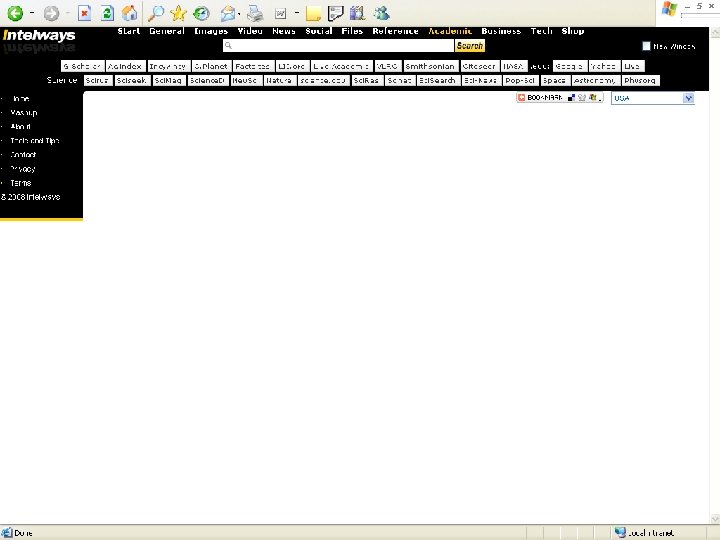The height and width of the screenshot is (540, 720).
Task: Open the USA country dropdown
Action: point(652,98)
